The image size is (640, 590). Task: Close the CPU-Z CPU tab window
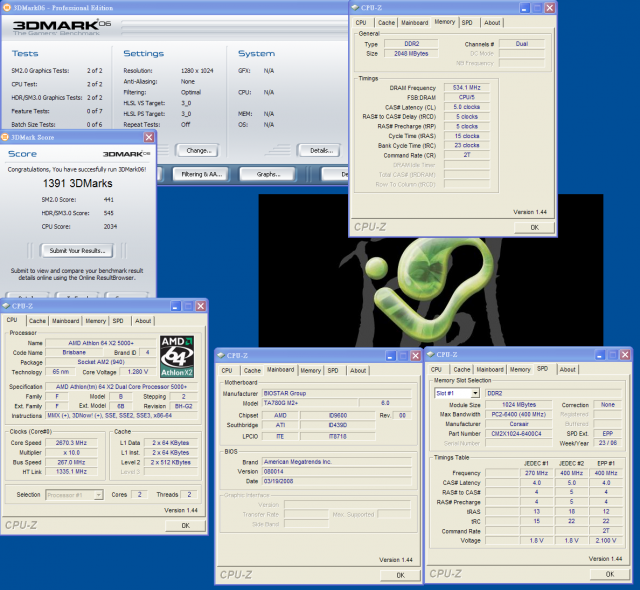(x=201, y=306)
